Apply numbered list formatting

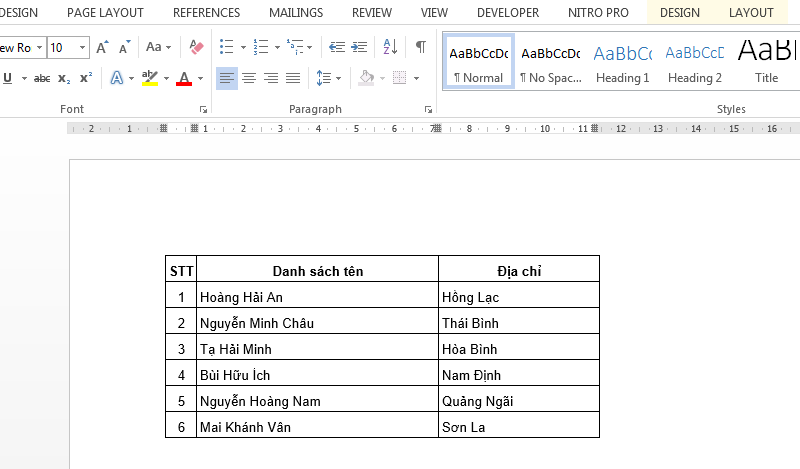click(261, 47)
